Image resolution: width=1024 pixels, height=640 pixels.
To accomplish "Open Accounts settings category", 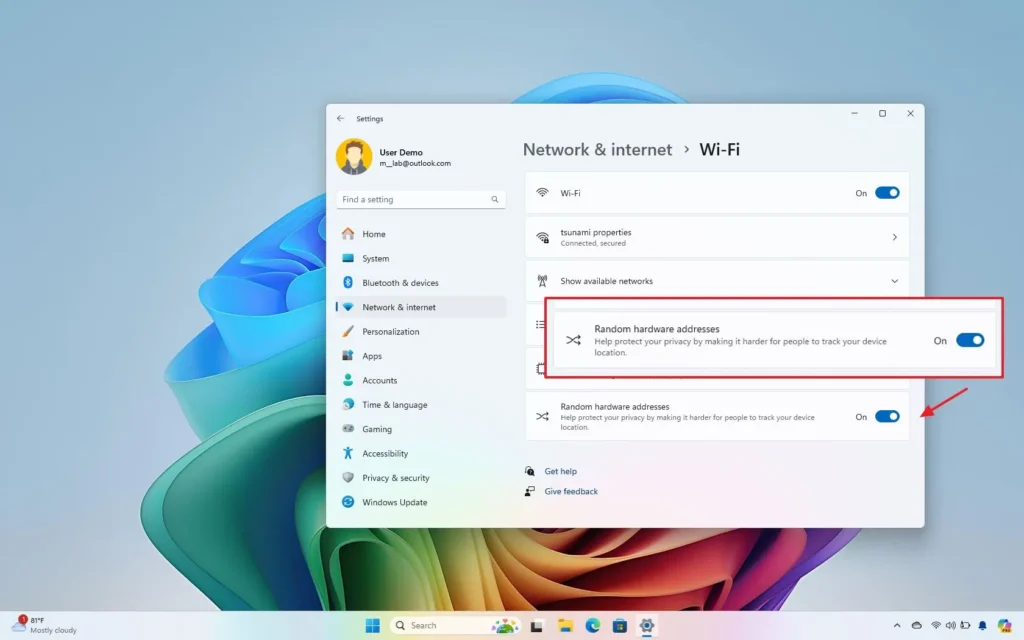I will [x=421, y=380].
